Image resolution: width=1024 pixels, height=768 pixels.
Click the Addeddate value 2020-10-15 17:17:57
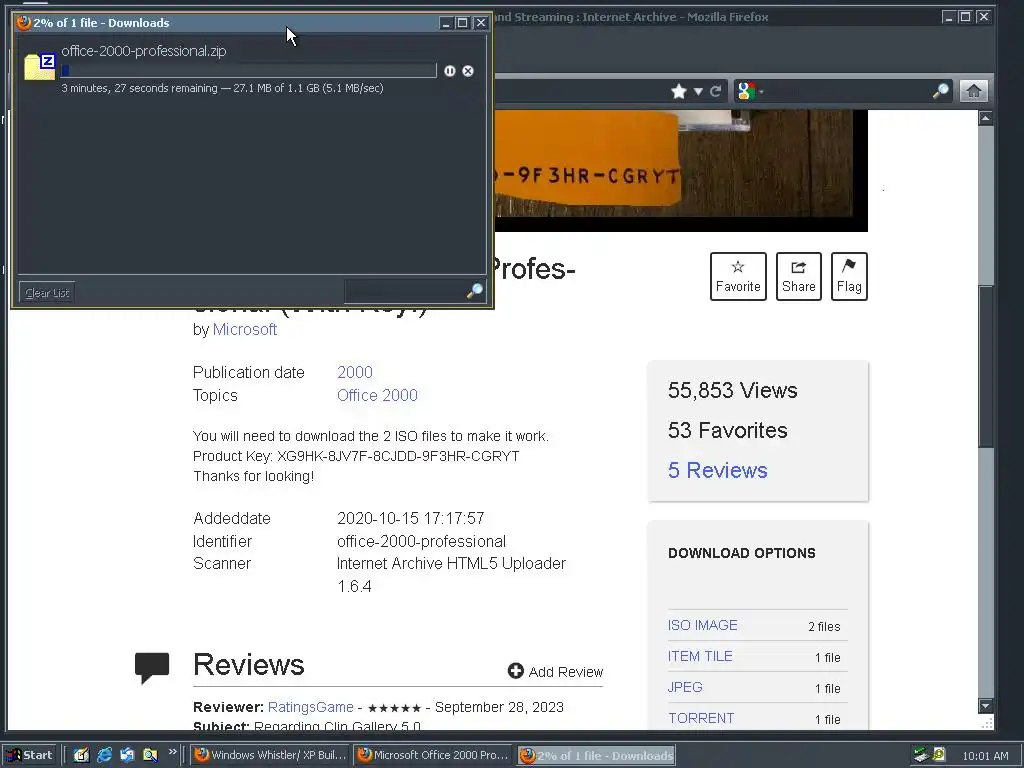pyautogui.click(x=411, y=519)
